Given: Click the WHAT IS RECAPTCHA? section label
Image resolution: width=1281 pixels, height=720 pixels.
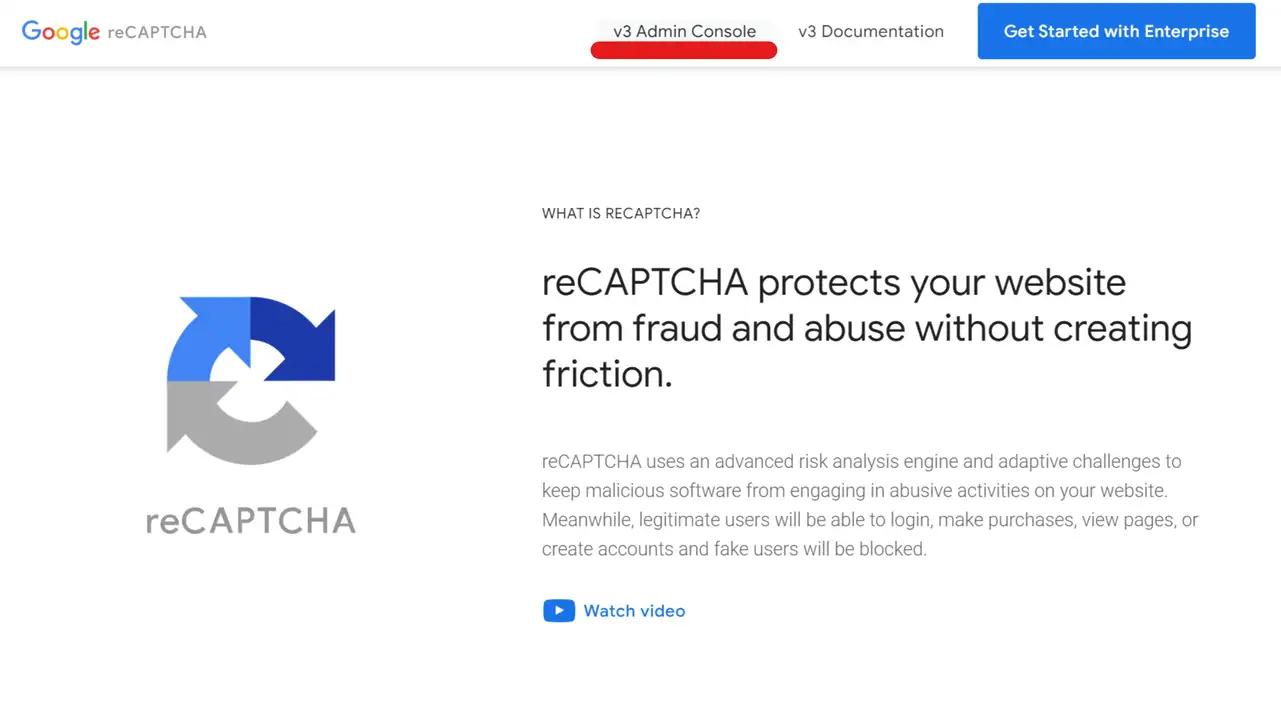Looking at the screenshot, I should [x=621, y=213].
